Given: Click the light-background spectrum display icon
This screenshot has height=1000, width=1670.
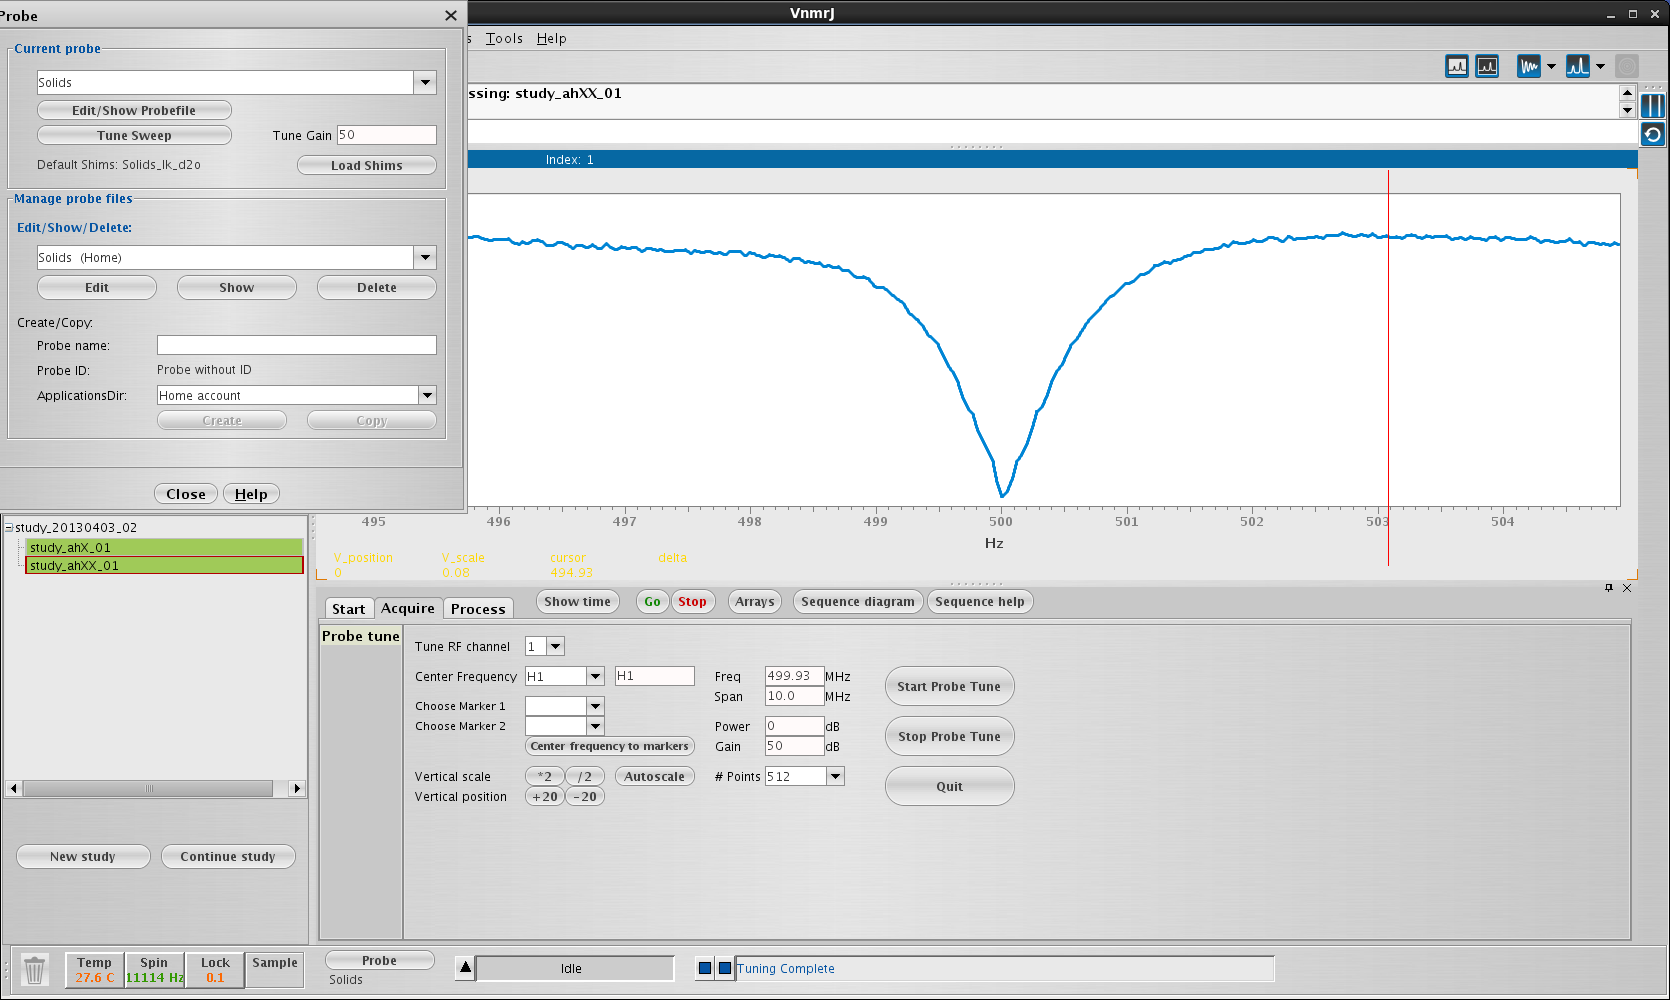Looking at the screenshot, I should [1457, 67].
